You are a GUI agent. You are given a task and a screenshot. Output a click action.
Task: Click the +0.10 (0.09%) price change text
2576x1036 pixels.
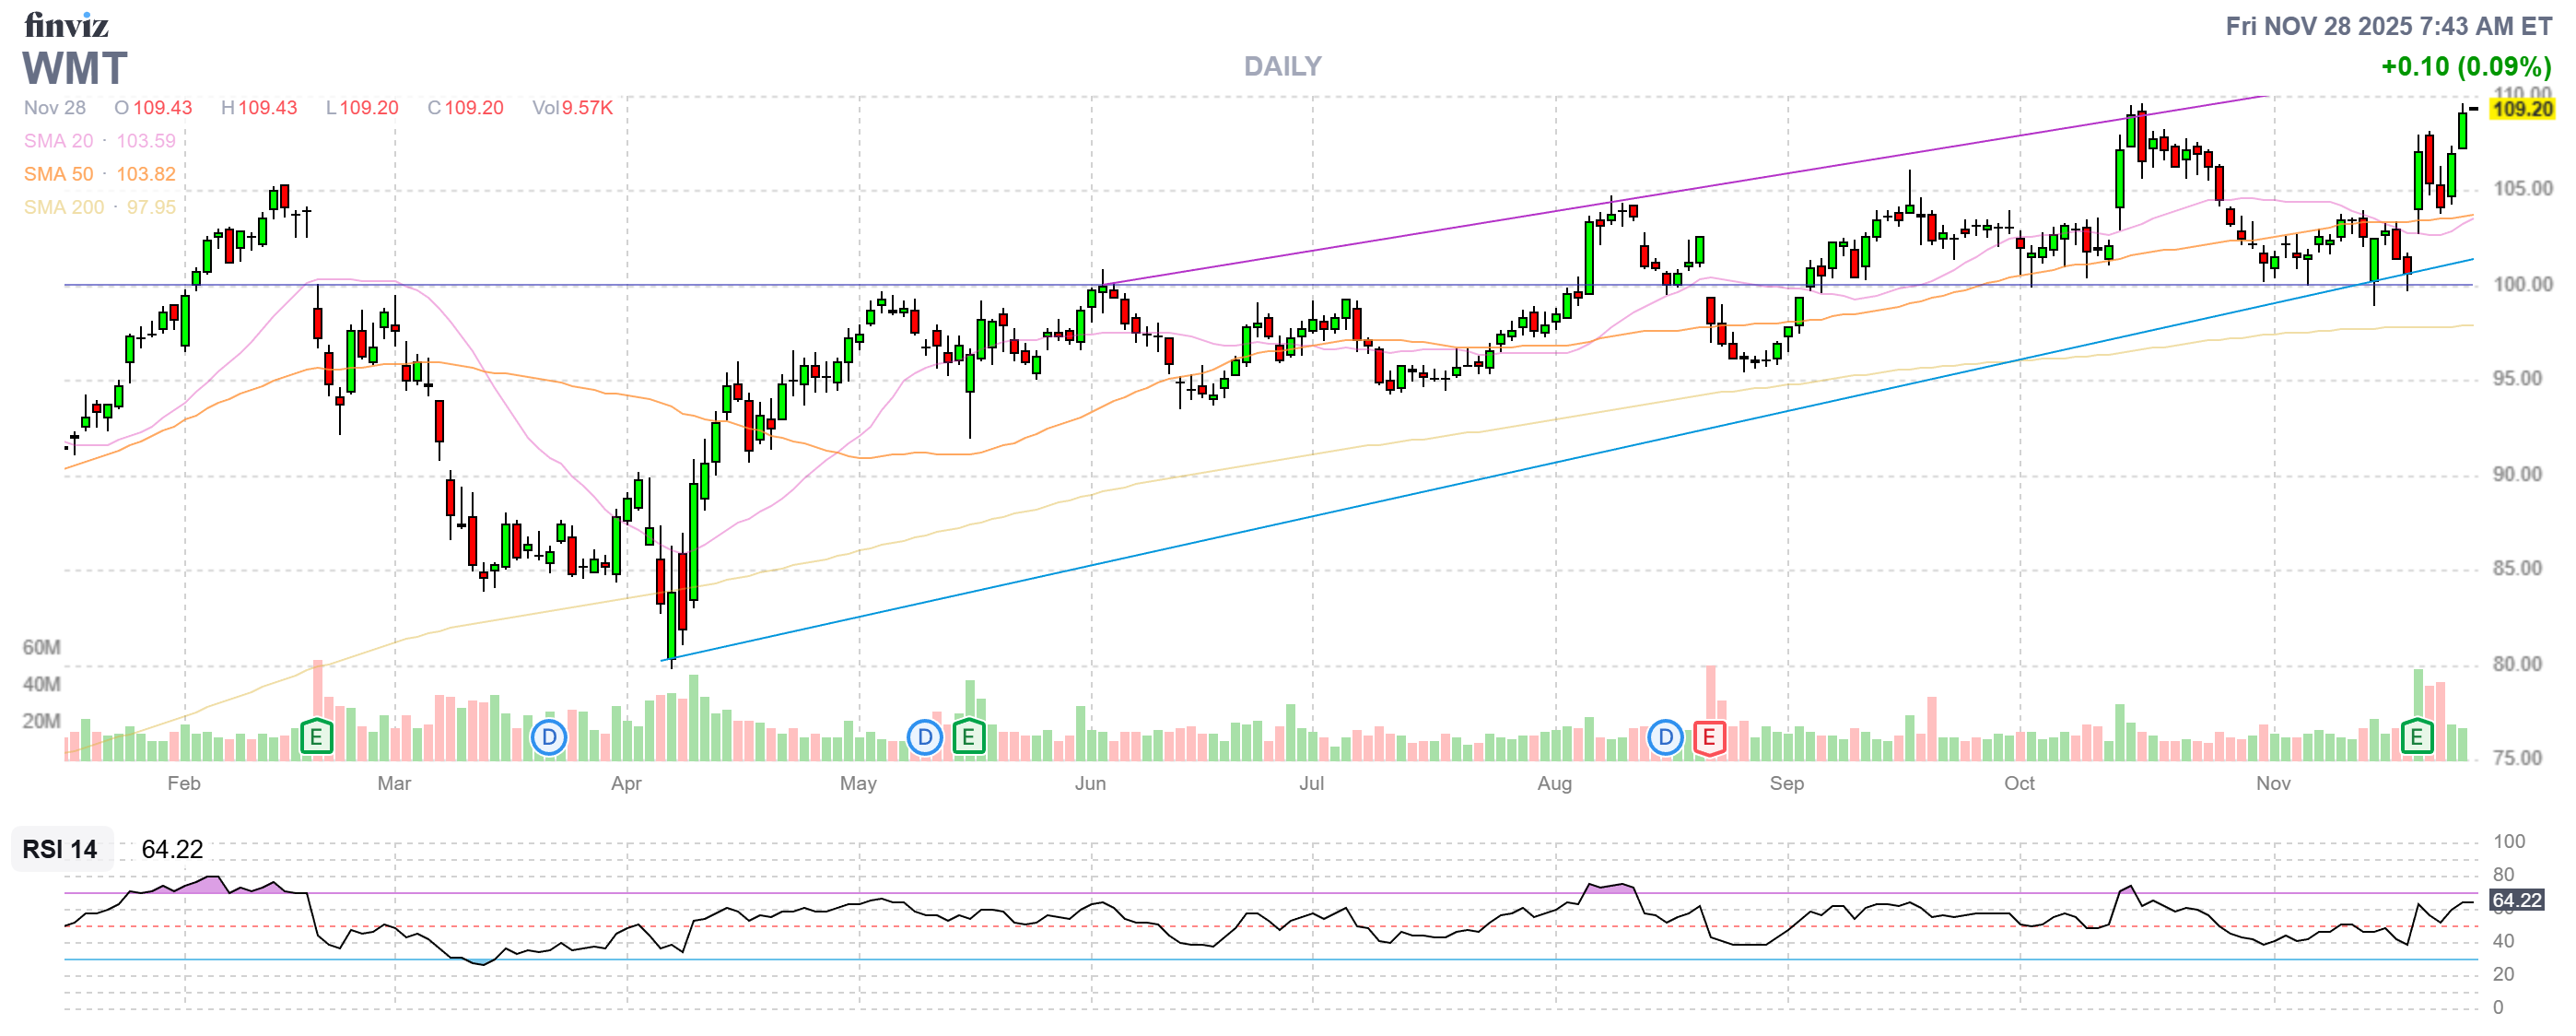click(2465, 66)
